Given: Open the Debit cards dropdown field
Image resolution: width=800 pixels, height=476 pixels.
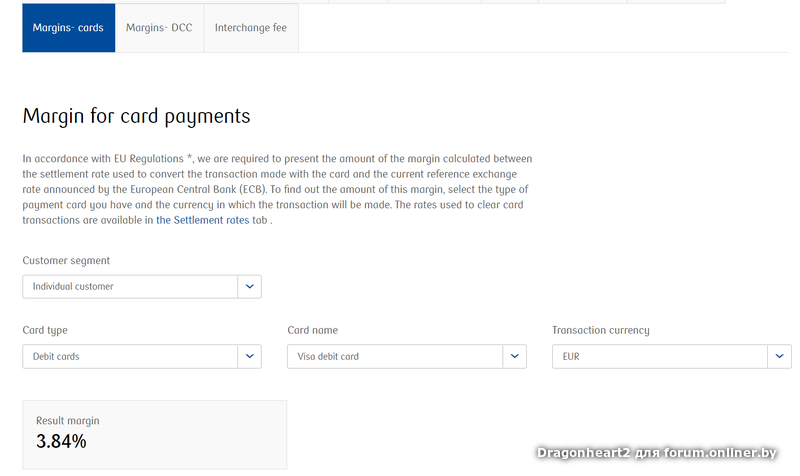Looking at the screenshot, I should pos(130,356).
